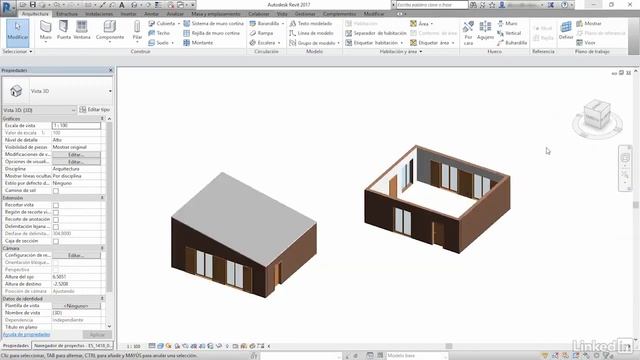640x360 pixels.
Task: Select the Escalera stair tool
Action: pos(264,42)
